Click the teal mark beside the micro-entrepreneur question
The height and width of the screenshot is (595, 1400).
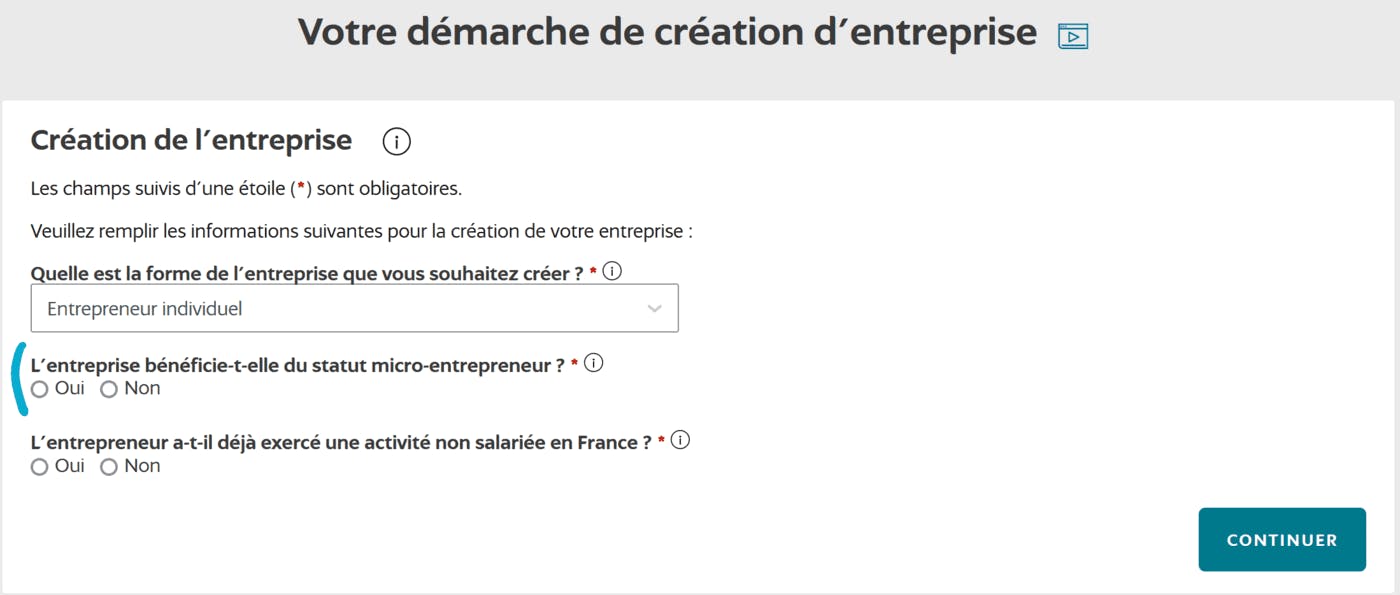[18, 380]
